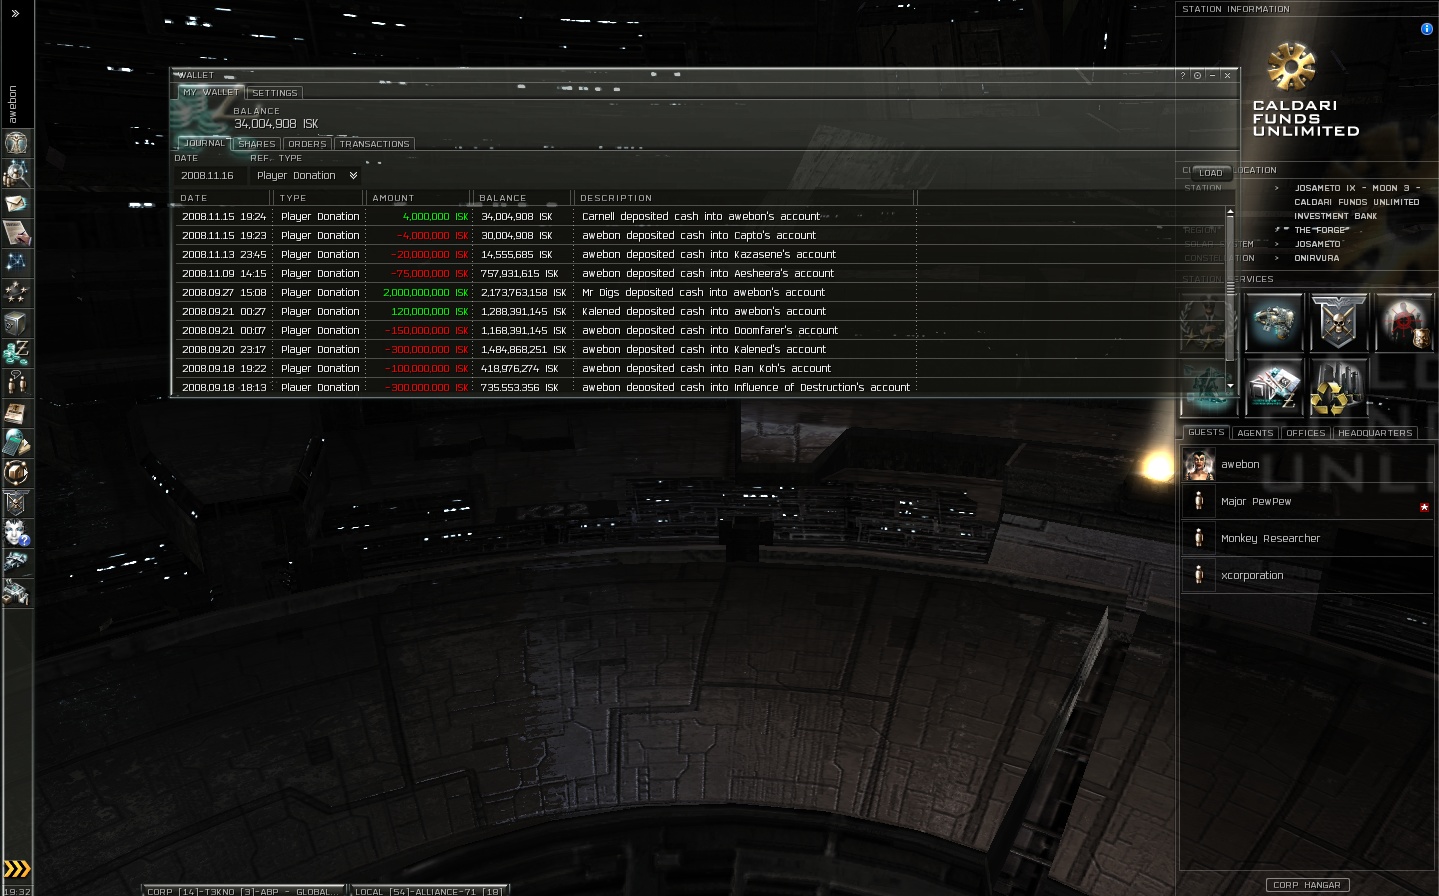Open the calculator icon in sidebar
Image resolution: width=1439 pixels, height=896 pixels.
(16, 442)
